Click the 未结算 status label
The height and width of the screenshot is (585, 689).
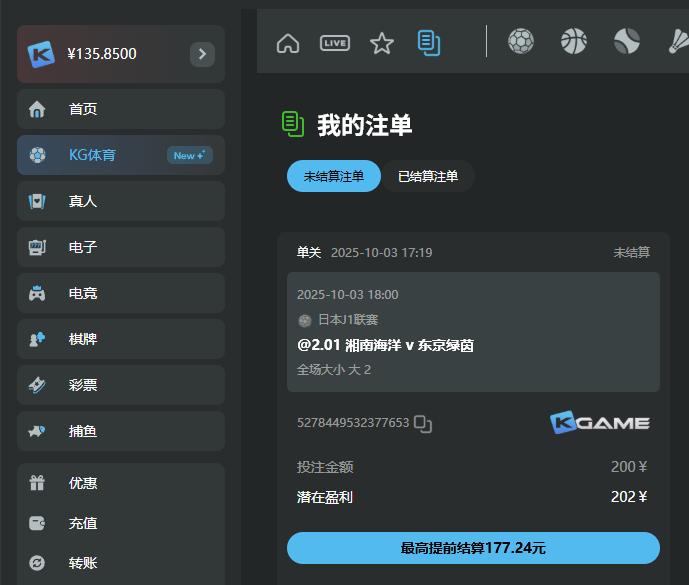click(x=631, y=253)
